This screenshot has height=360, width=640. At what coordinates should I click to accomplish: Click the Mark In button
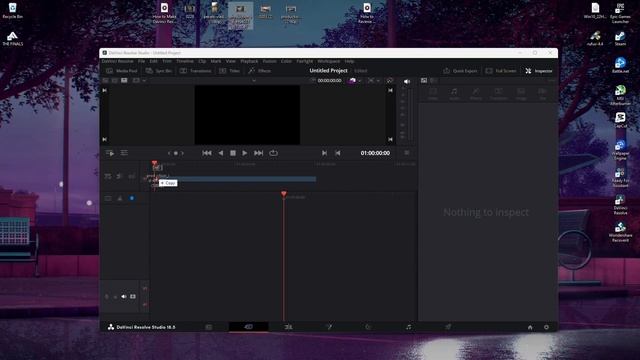[x=324, y=153]
